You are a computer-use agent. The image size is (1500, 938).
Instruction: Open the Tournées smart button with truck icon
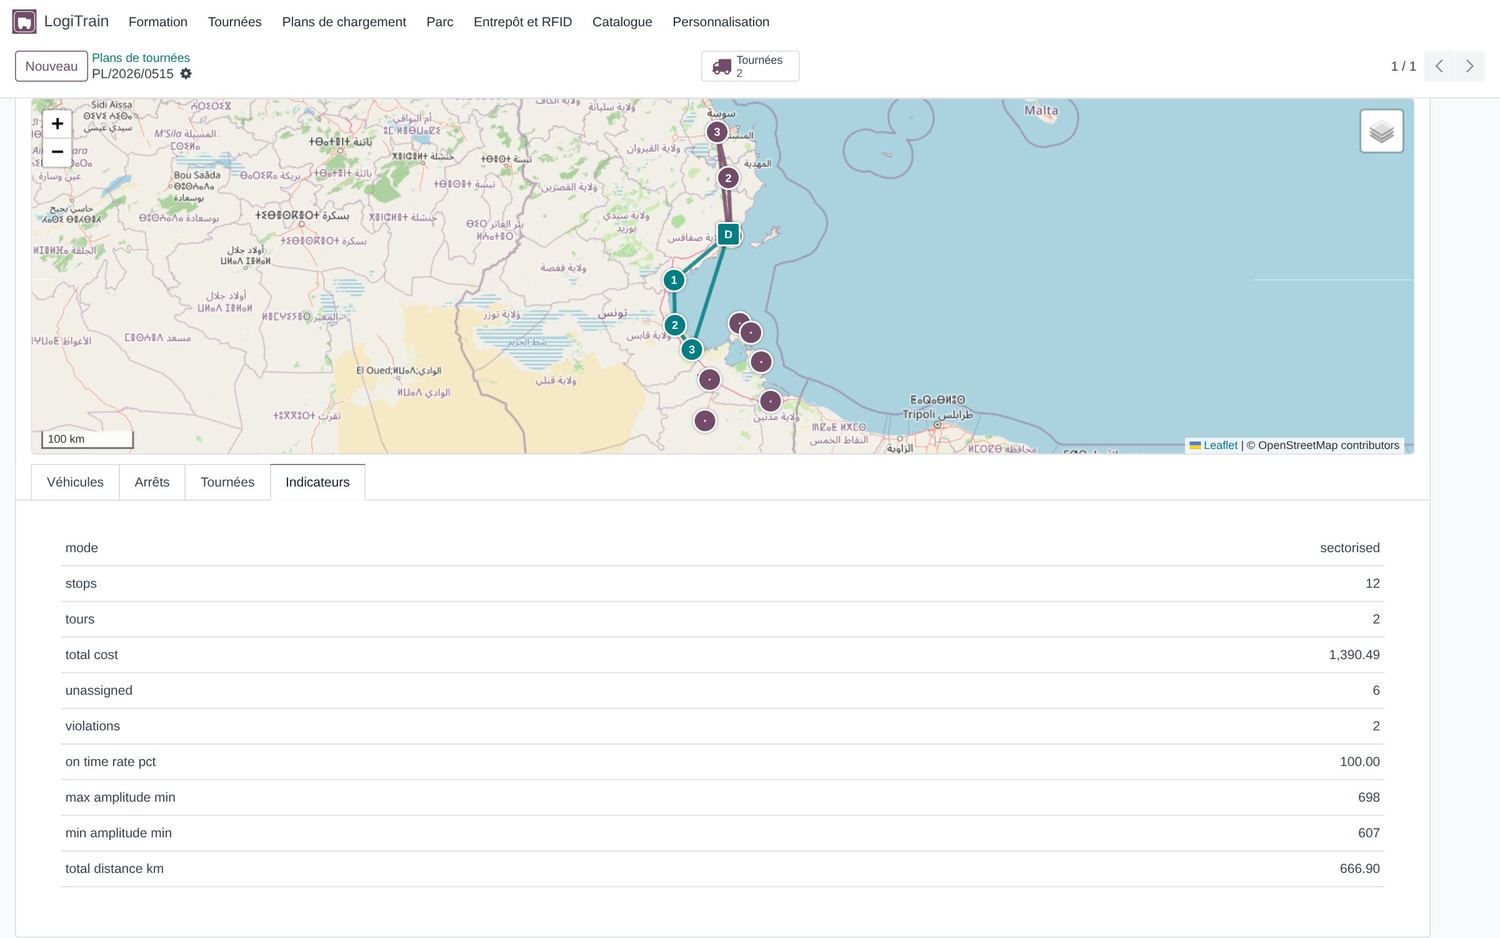(750, 66)
